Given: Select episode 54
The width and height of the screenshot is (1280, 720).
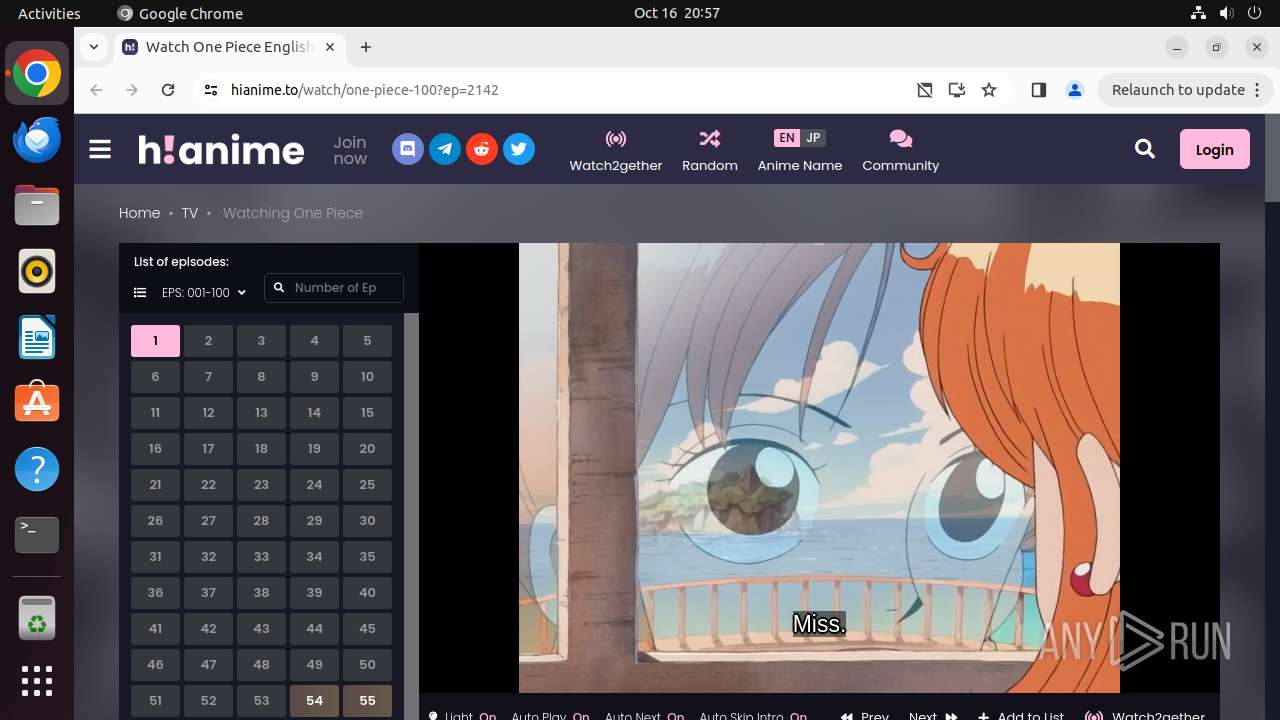Looking at the screenshot, I should (314, 701).
